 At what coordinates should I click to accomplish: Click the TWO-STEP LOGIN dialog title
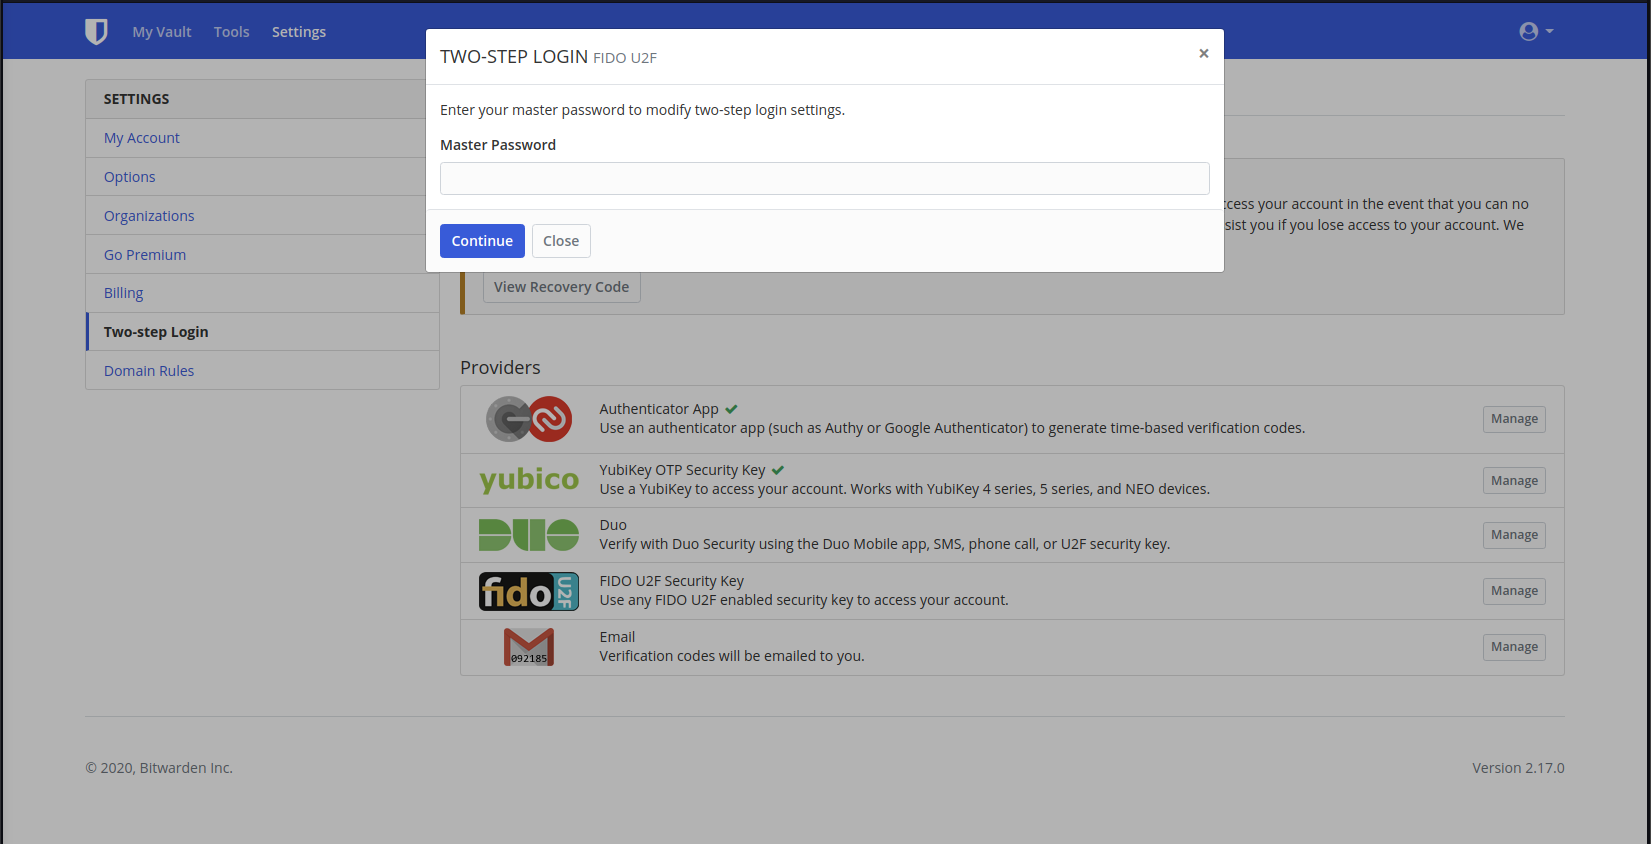coord(514,57)
